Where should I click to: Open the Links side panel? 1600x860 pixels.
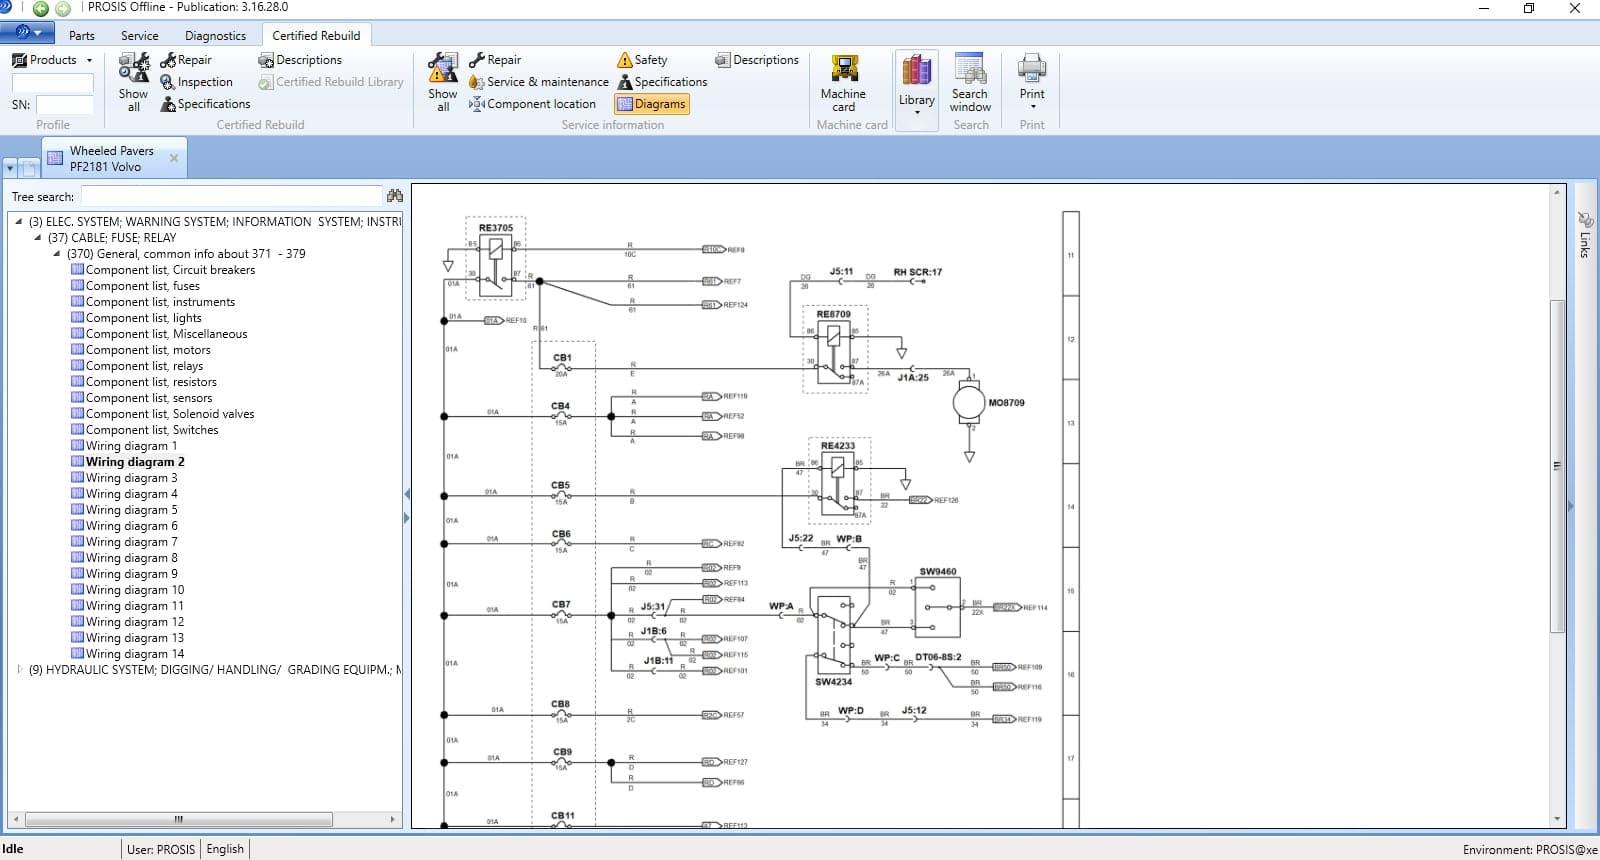(1584, 235)
